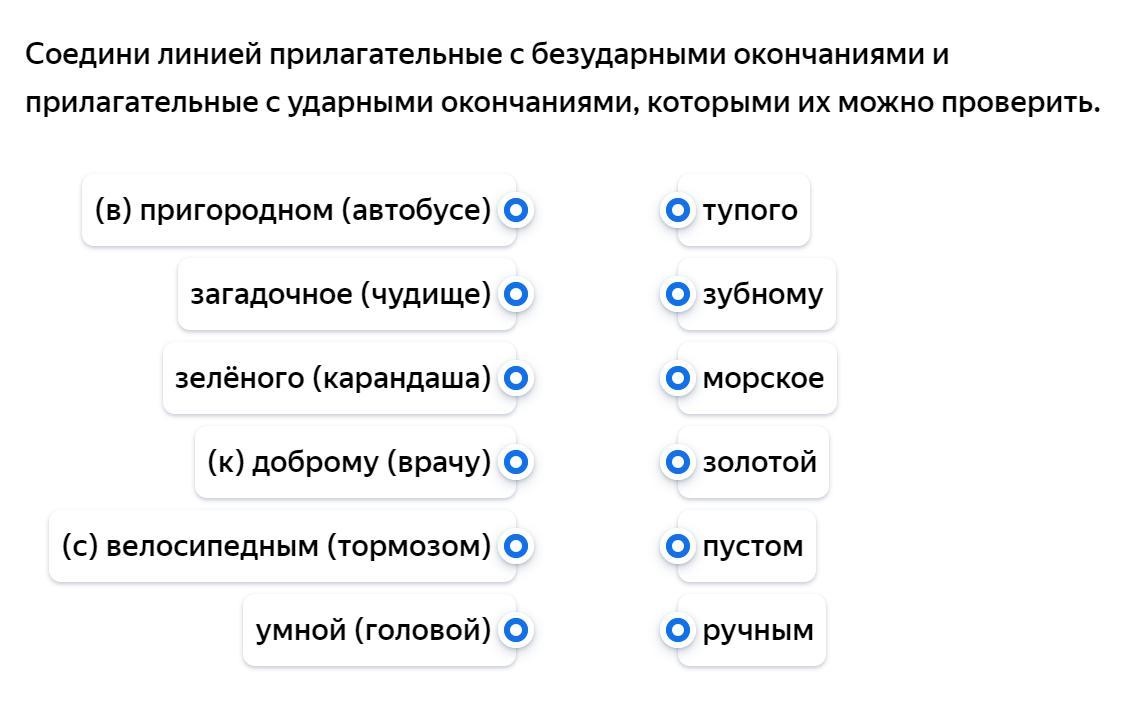
Task: Click connector dot next to «морское»
Action: click(x=677, y=379)
